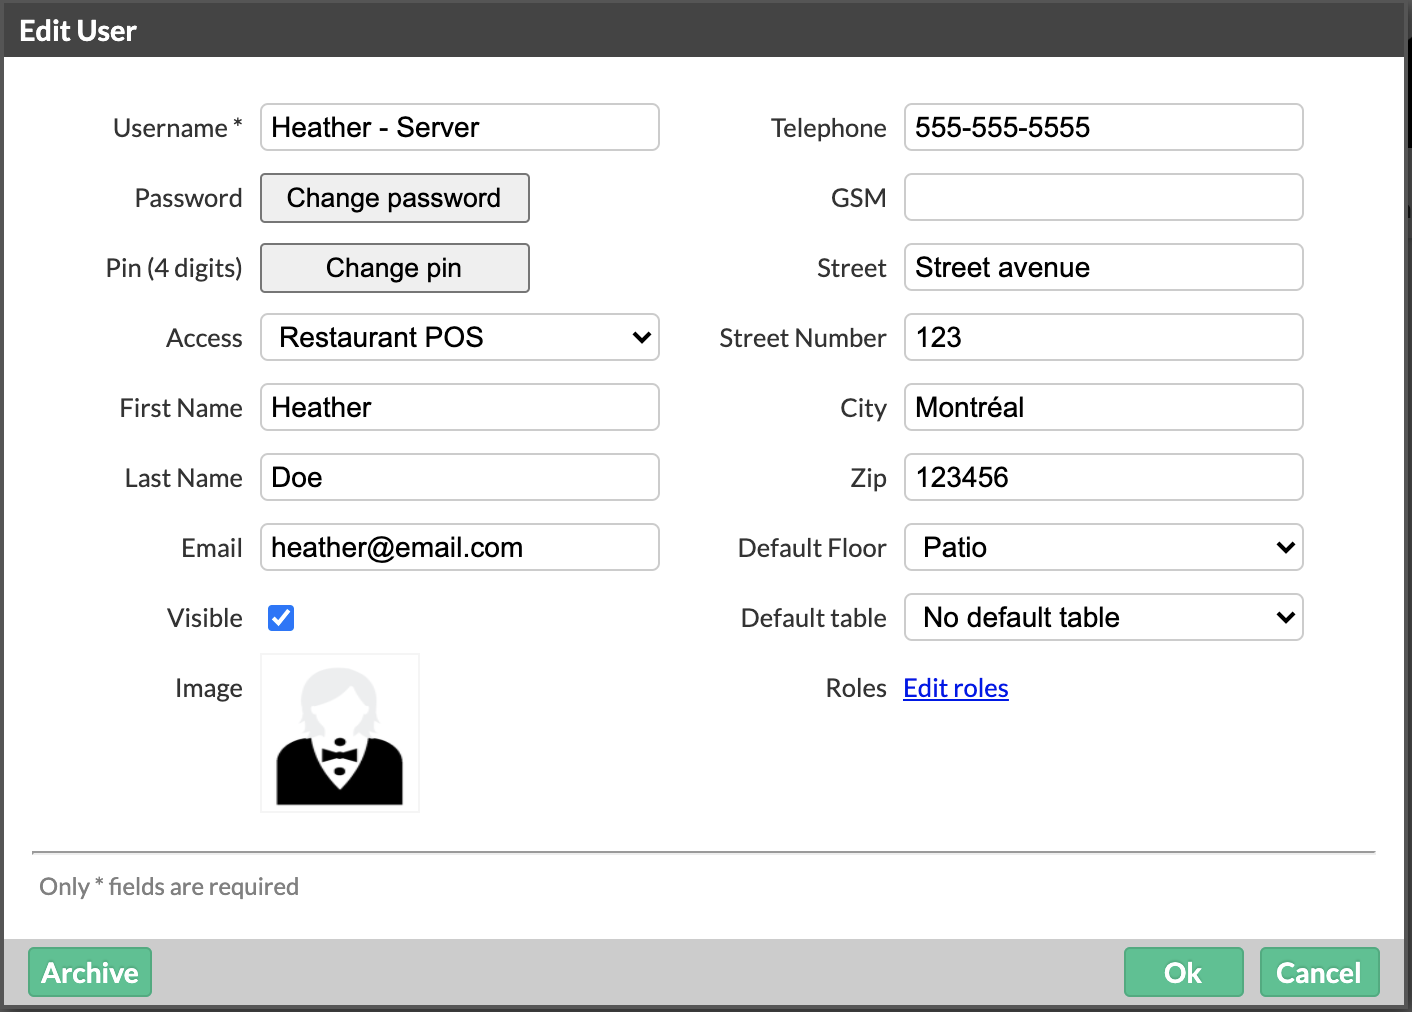Open the Access dropdown showing Restaurant POS

pos(460,337)
